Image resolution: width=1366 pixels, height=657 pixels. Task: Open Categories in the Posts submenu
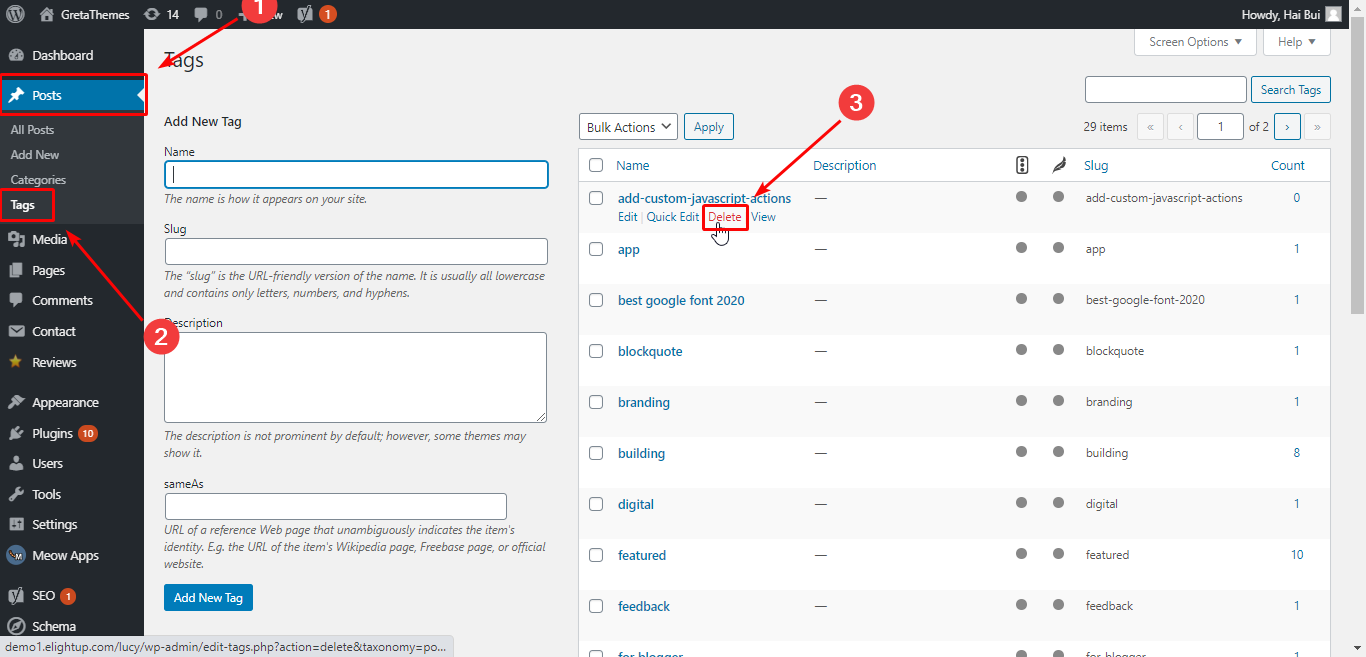coord(38,180)
